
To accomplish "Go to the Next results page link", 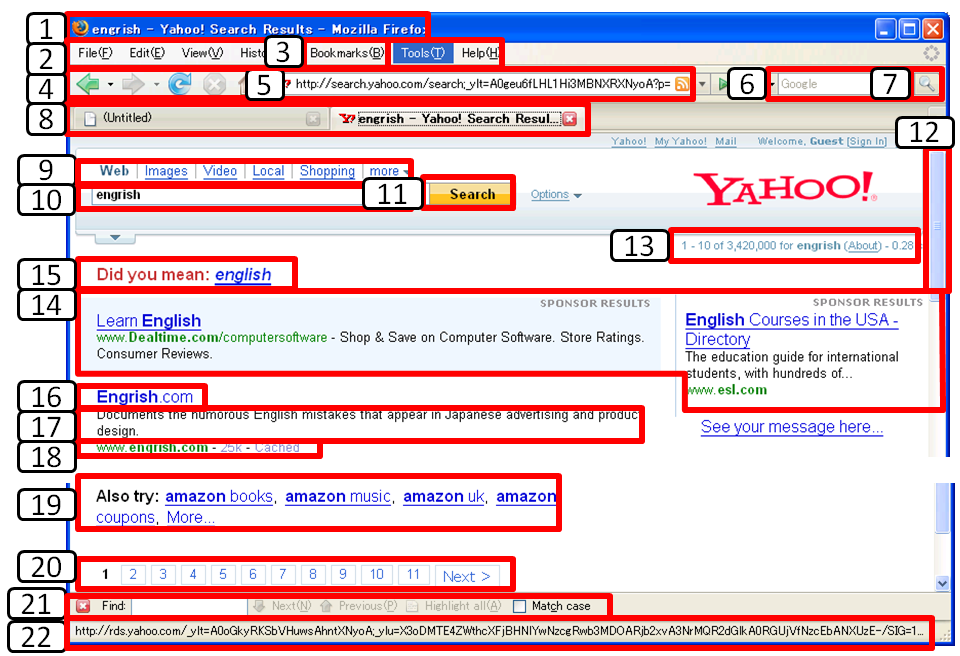I will [466, 576].
